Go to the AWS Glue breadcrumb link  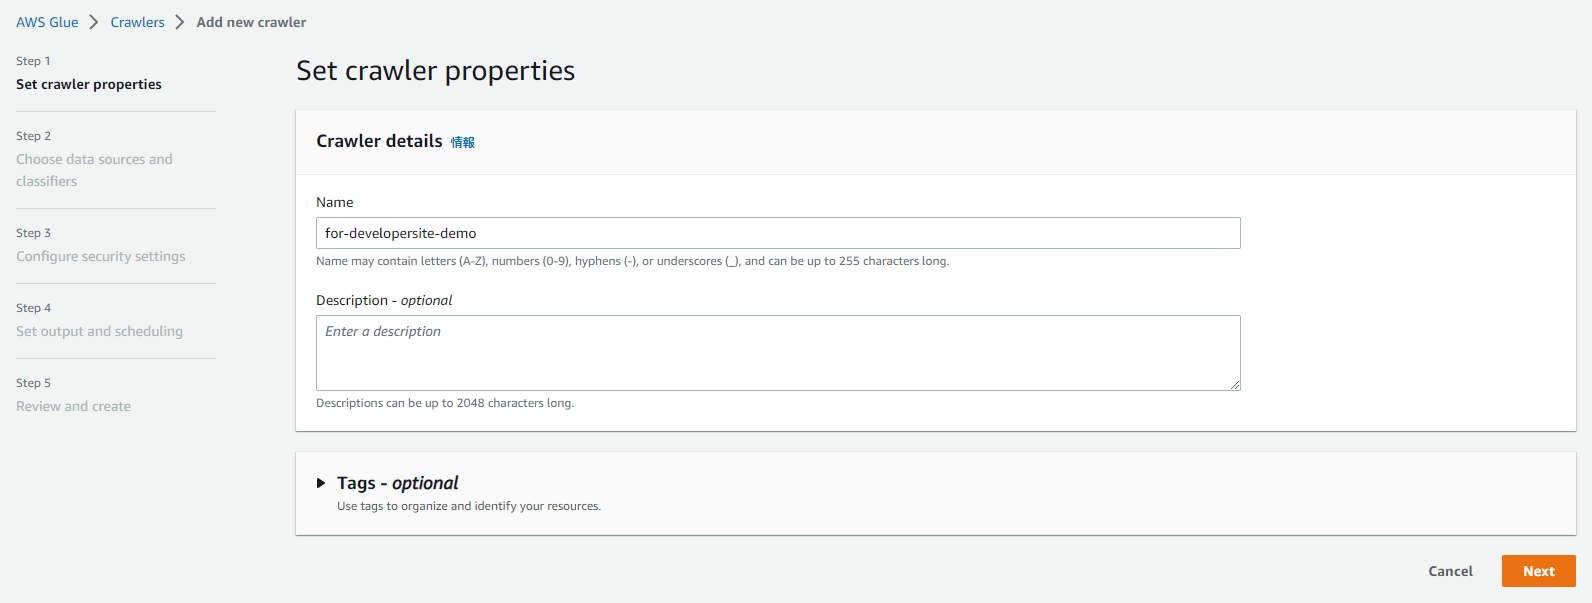(47, 22)
